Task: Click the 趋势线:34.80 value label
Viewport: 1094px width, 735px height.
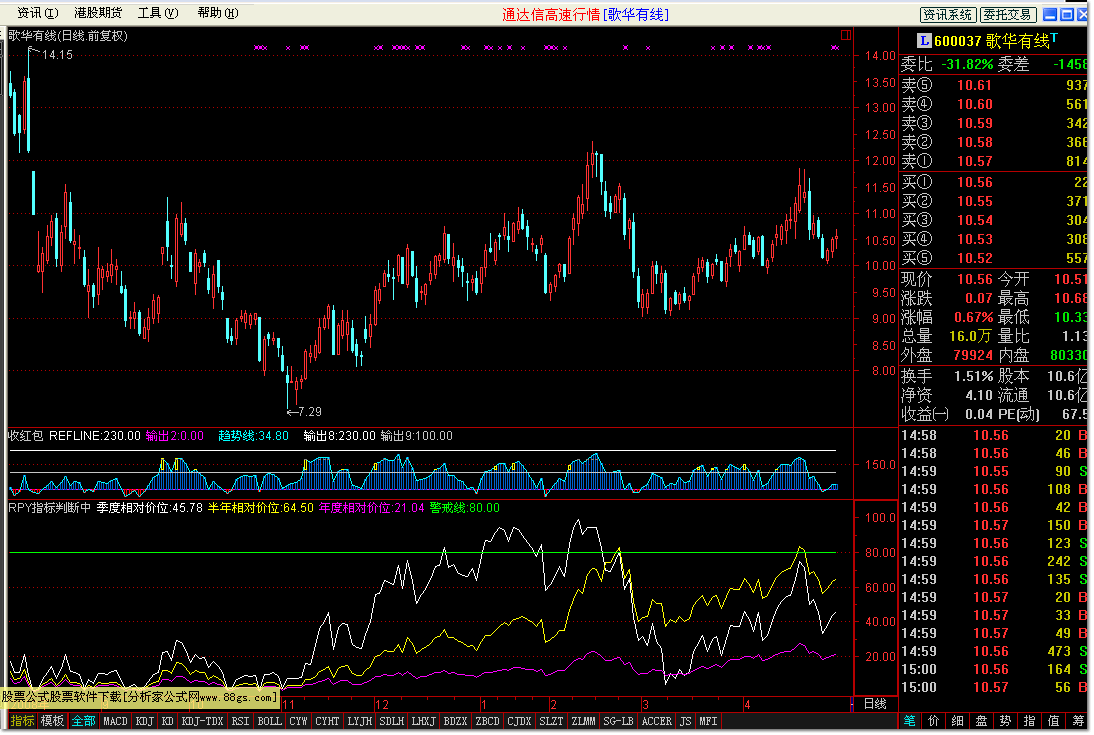Action: click(253, 436)
